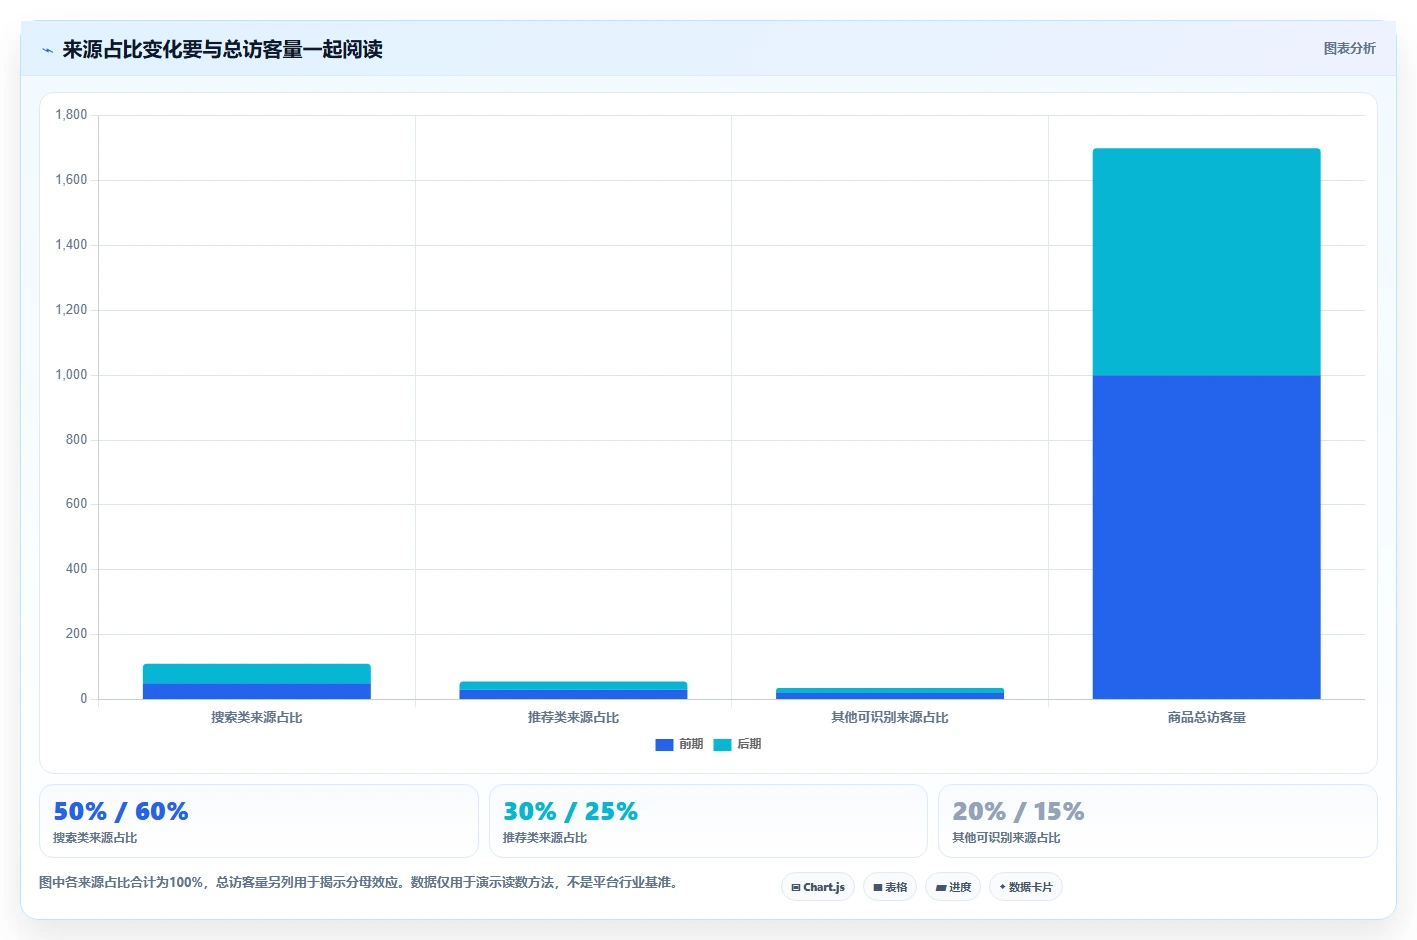Open the 20% / 15% 其他可识别来源占比 card

coord(1158,821)
